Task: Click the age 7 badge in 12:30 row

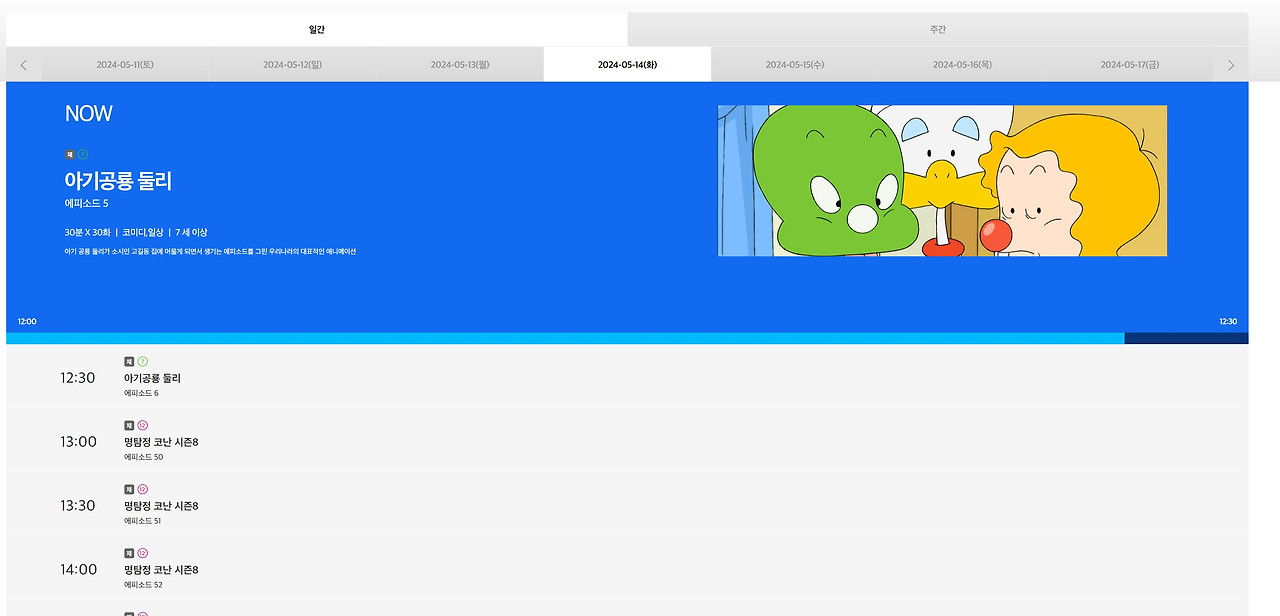Action: [x=142, y=362]
